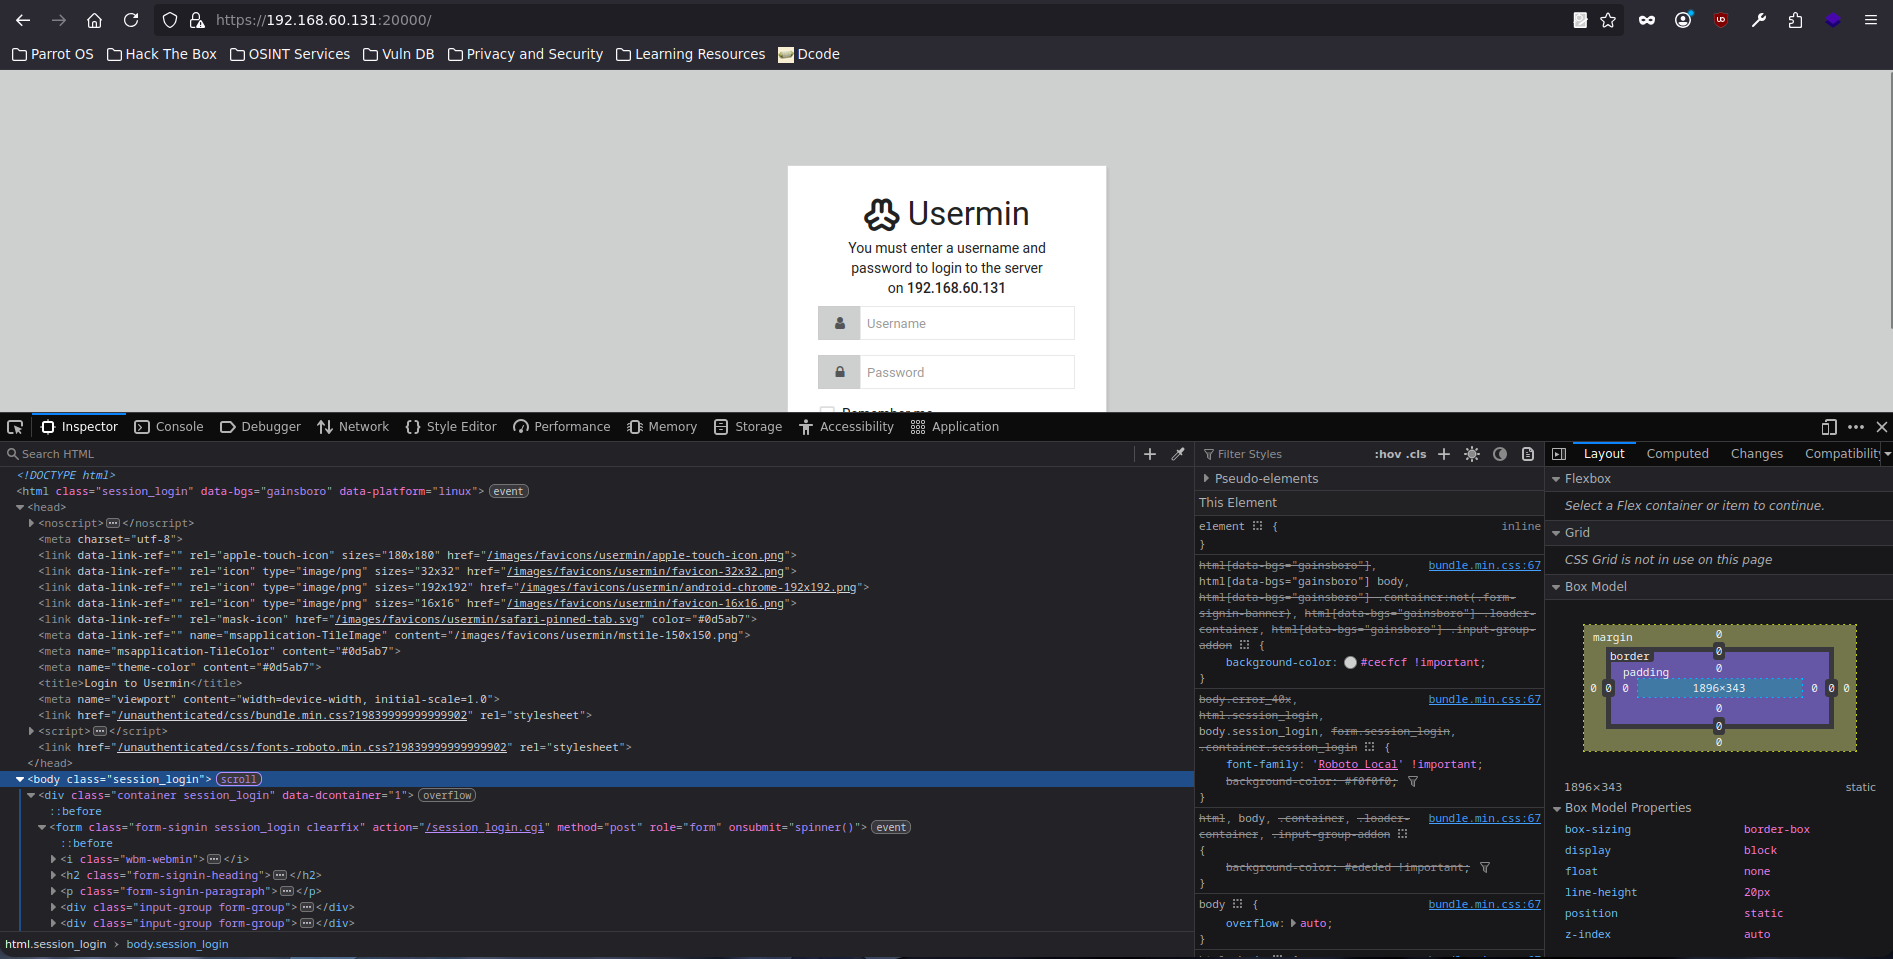The height and width of the screenshot is (959, 1893).
Task: Open the Changes sidebar tab
Action: (x=1757, y=454)
